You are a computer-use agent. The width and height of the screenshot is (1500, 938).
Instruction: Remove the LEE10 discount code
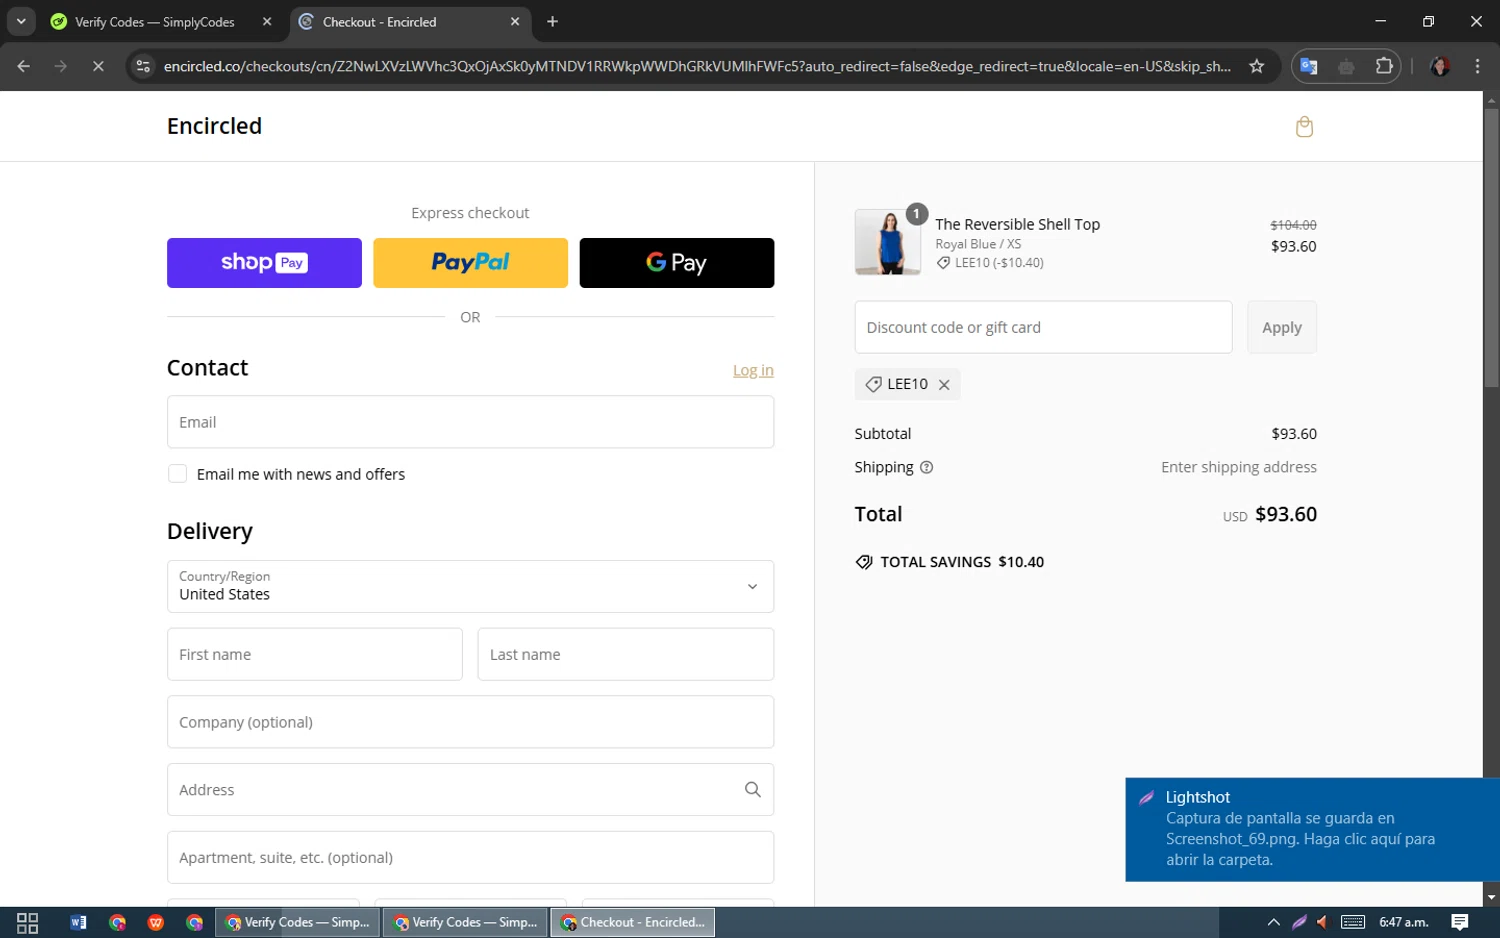(944, 385)
